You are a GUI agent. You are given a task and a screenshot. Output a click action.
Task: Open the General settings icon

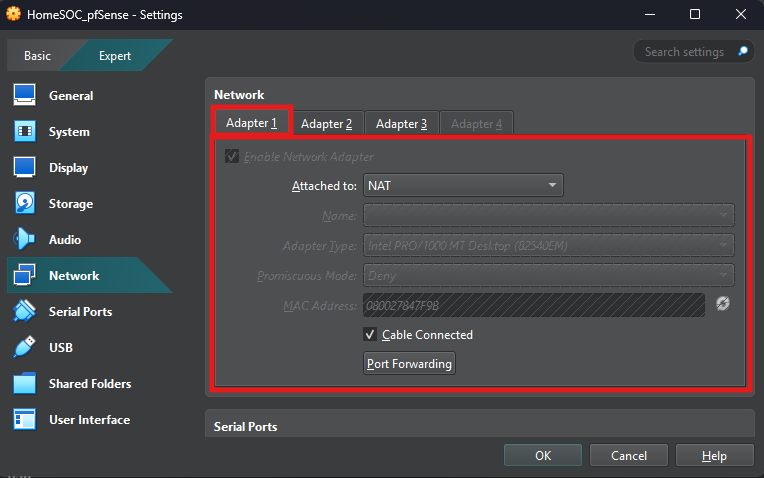pos(25,96)
